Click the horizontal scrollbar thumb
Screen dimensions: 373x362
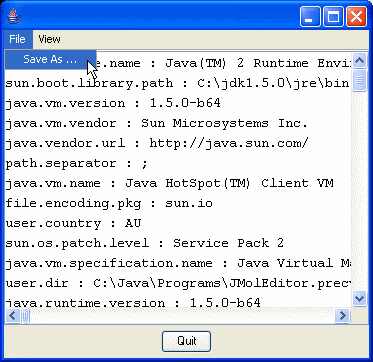pyautogui.click(x=25, y=315)
